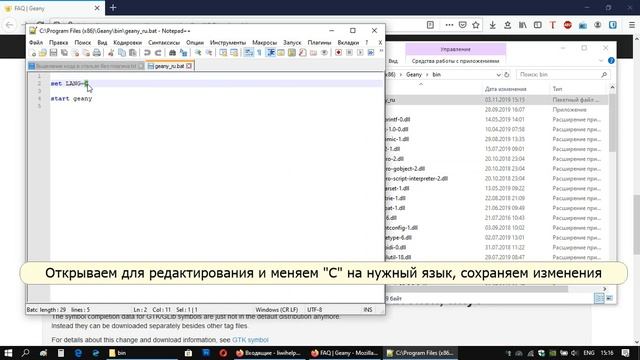
Task: Open the Правка menu
Action: pyautogui.click(x=58, y=42)
